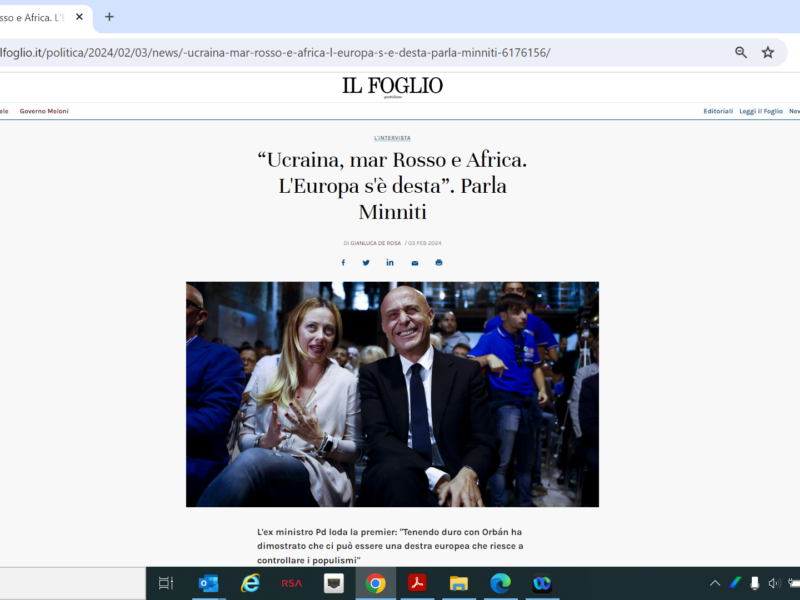Open File Explorer from taskbar
800x600 pixels.
(x=459, y=583)
